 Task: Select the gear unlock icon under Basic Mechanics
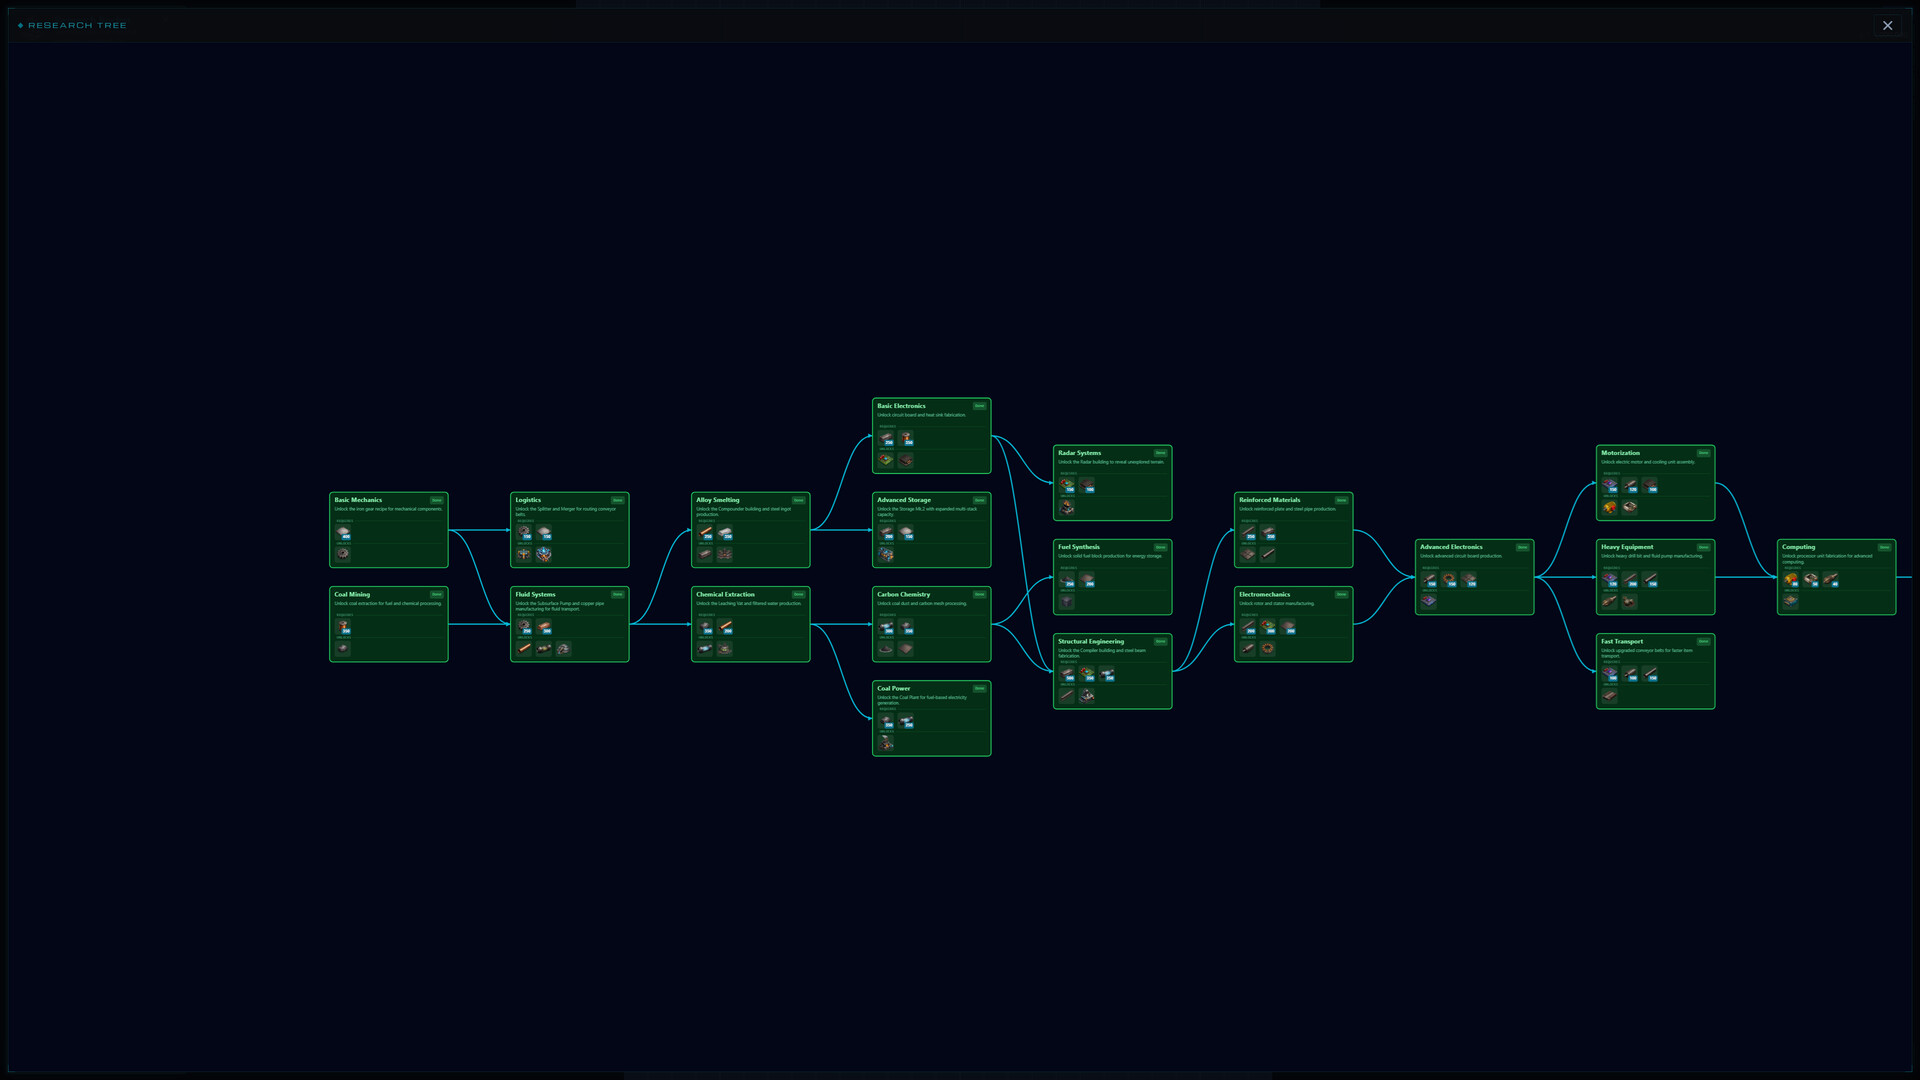tap(344, 555)
